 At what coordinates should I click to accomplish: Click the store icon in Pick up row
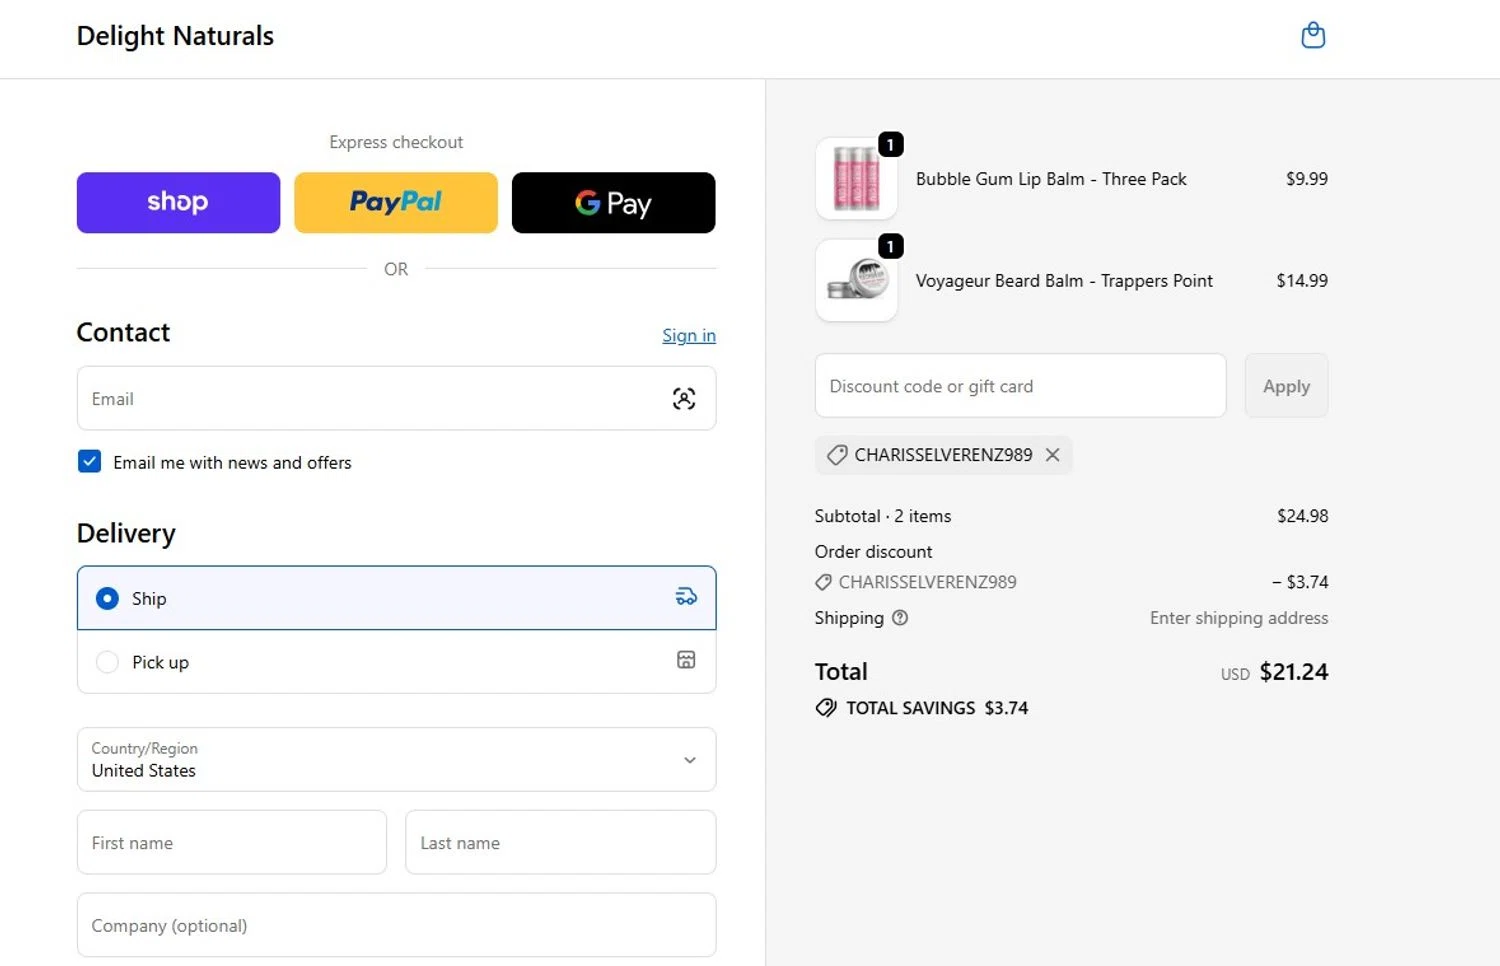[x=686, y=660]
